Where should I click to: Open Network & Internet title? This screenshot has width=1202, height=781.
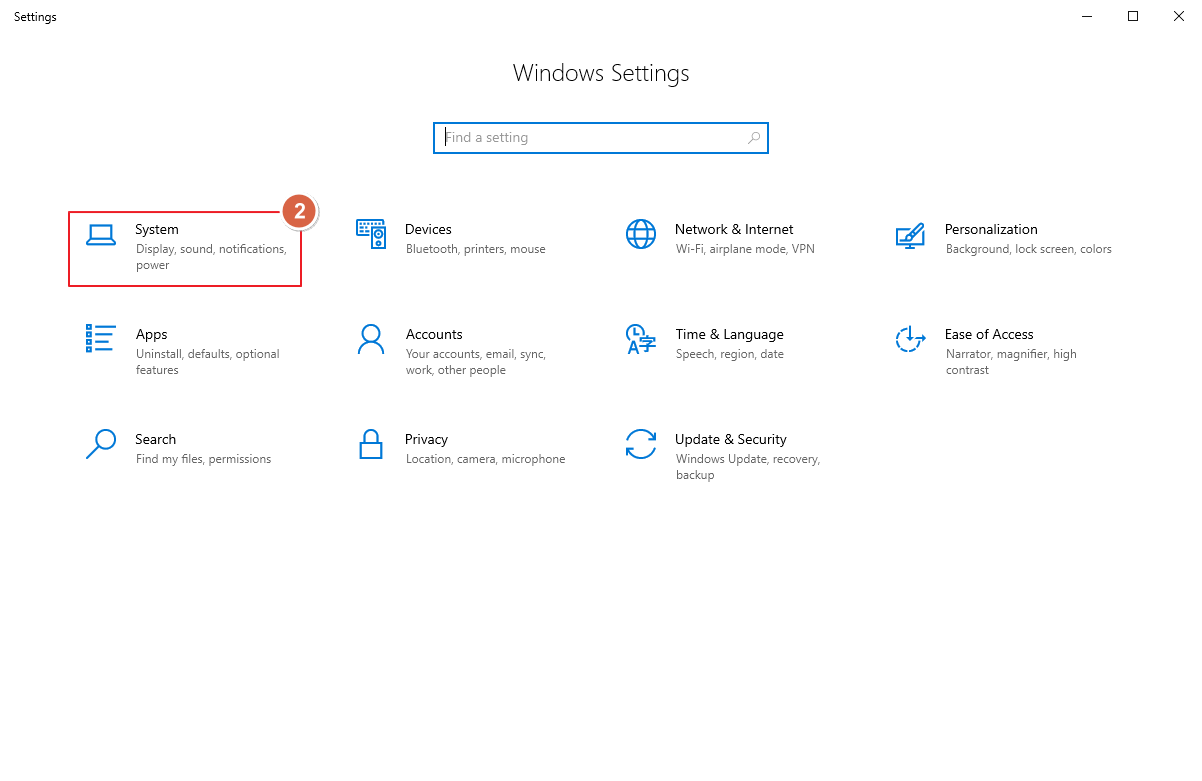734,229
